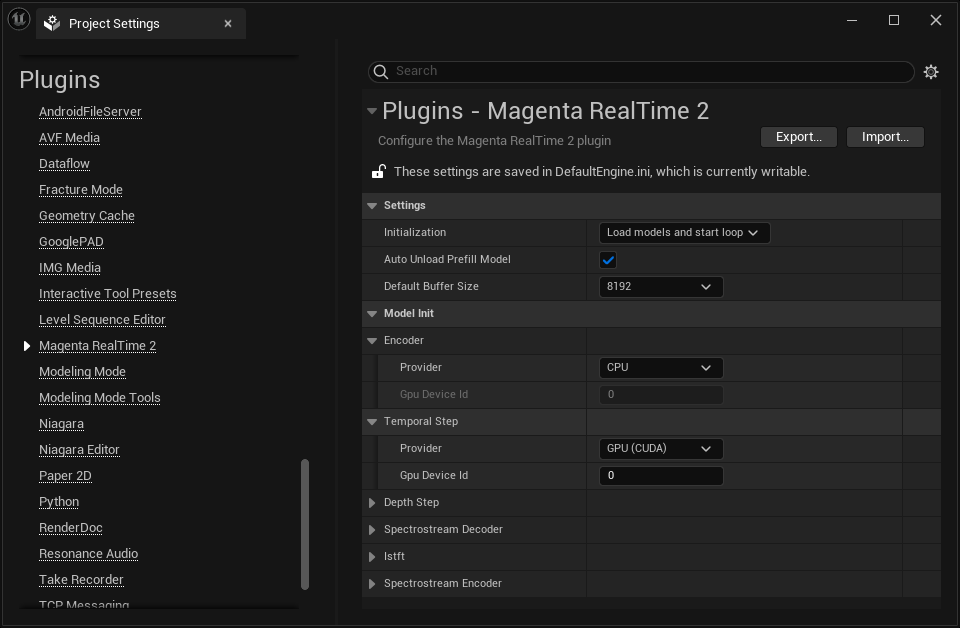Open RenderDoc plugin settings
This screenshot has width=960, height=628.
(x=70, y=528)
